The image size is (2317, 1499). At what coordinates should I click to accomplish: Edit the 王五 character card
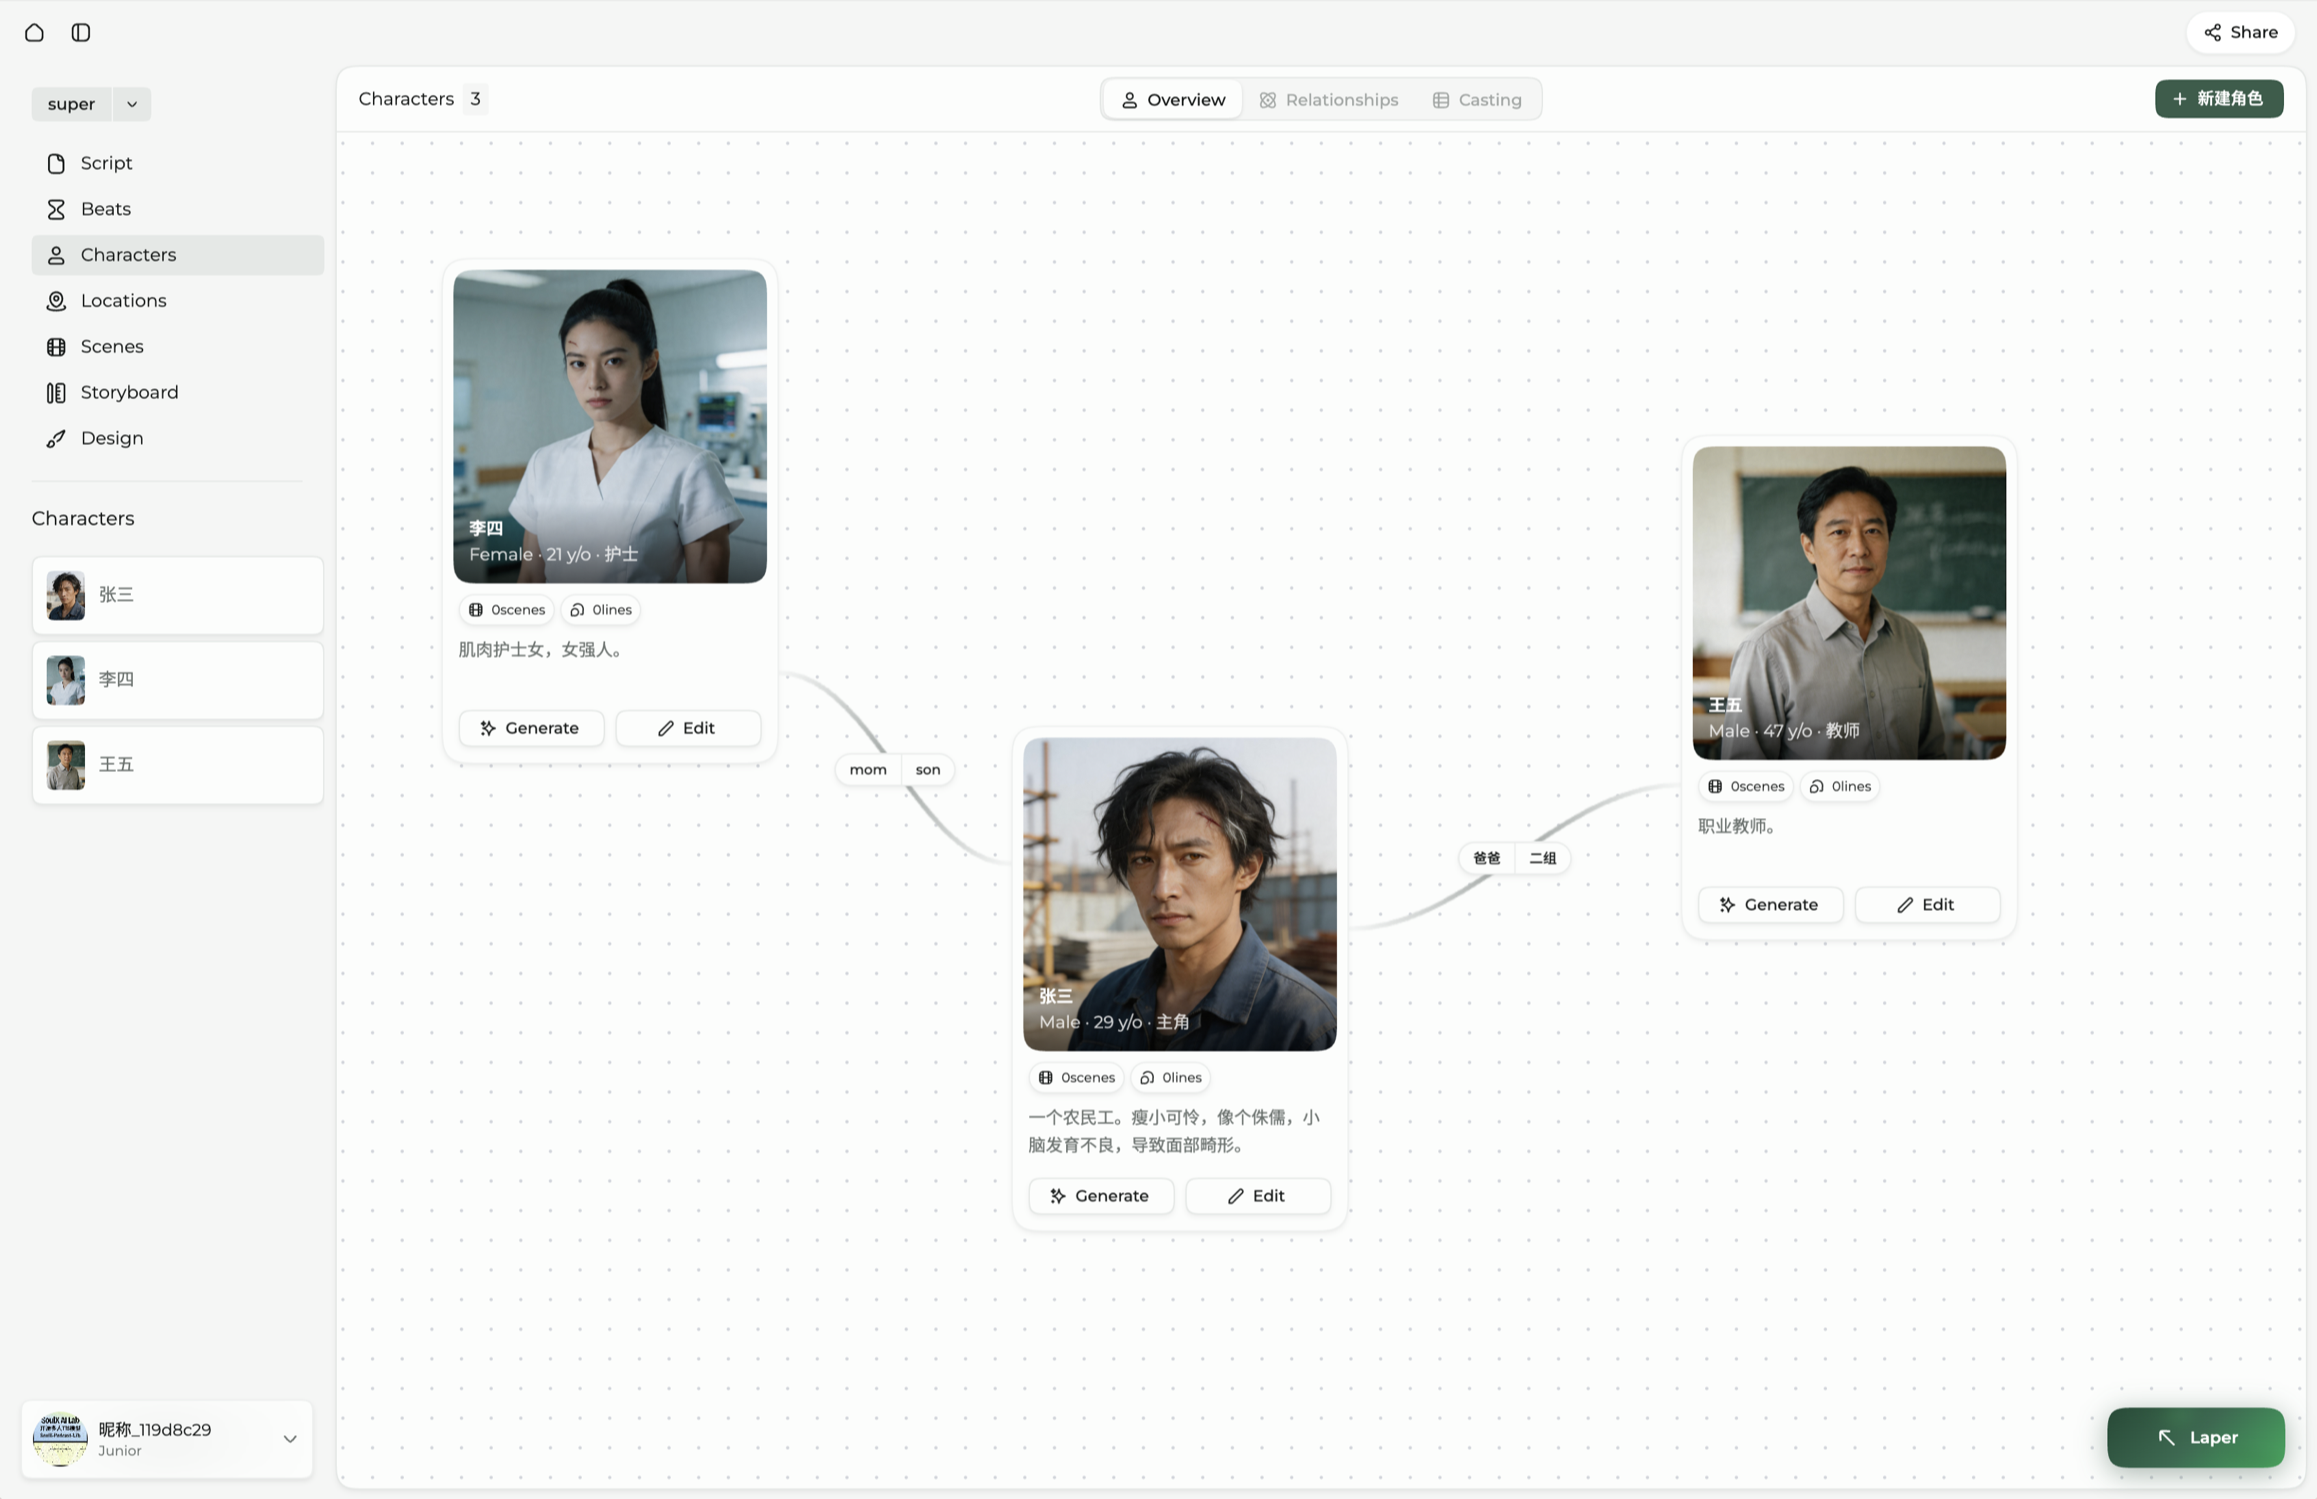coord(1926,905)
